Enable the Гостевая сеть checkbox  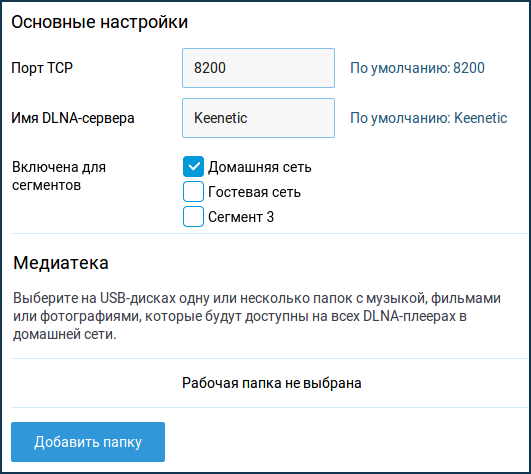point(193,192)
